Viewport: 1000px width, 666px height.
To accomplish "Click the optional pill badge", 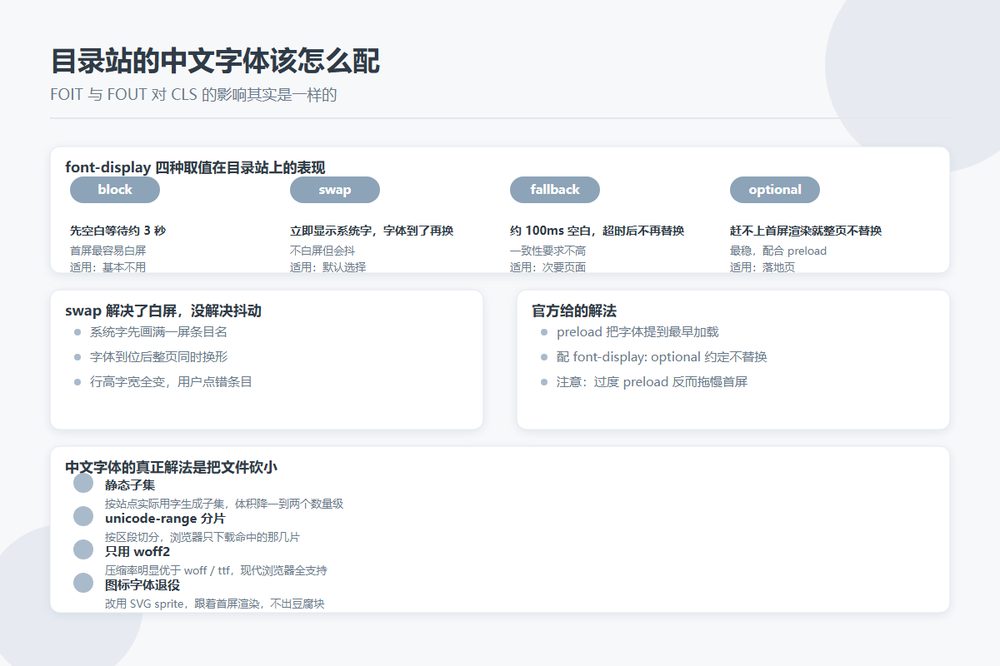I will tap(775, 189).
